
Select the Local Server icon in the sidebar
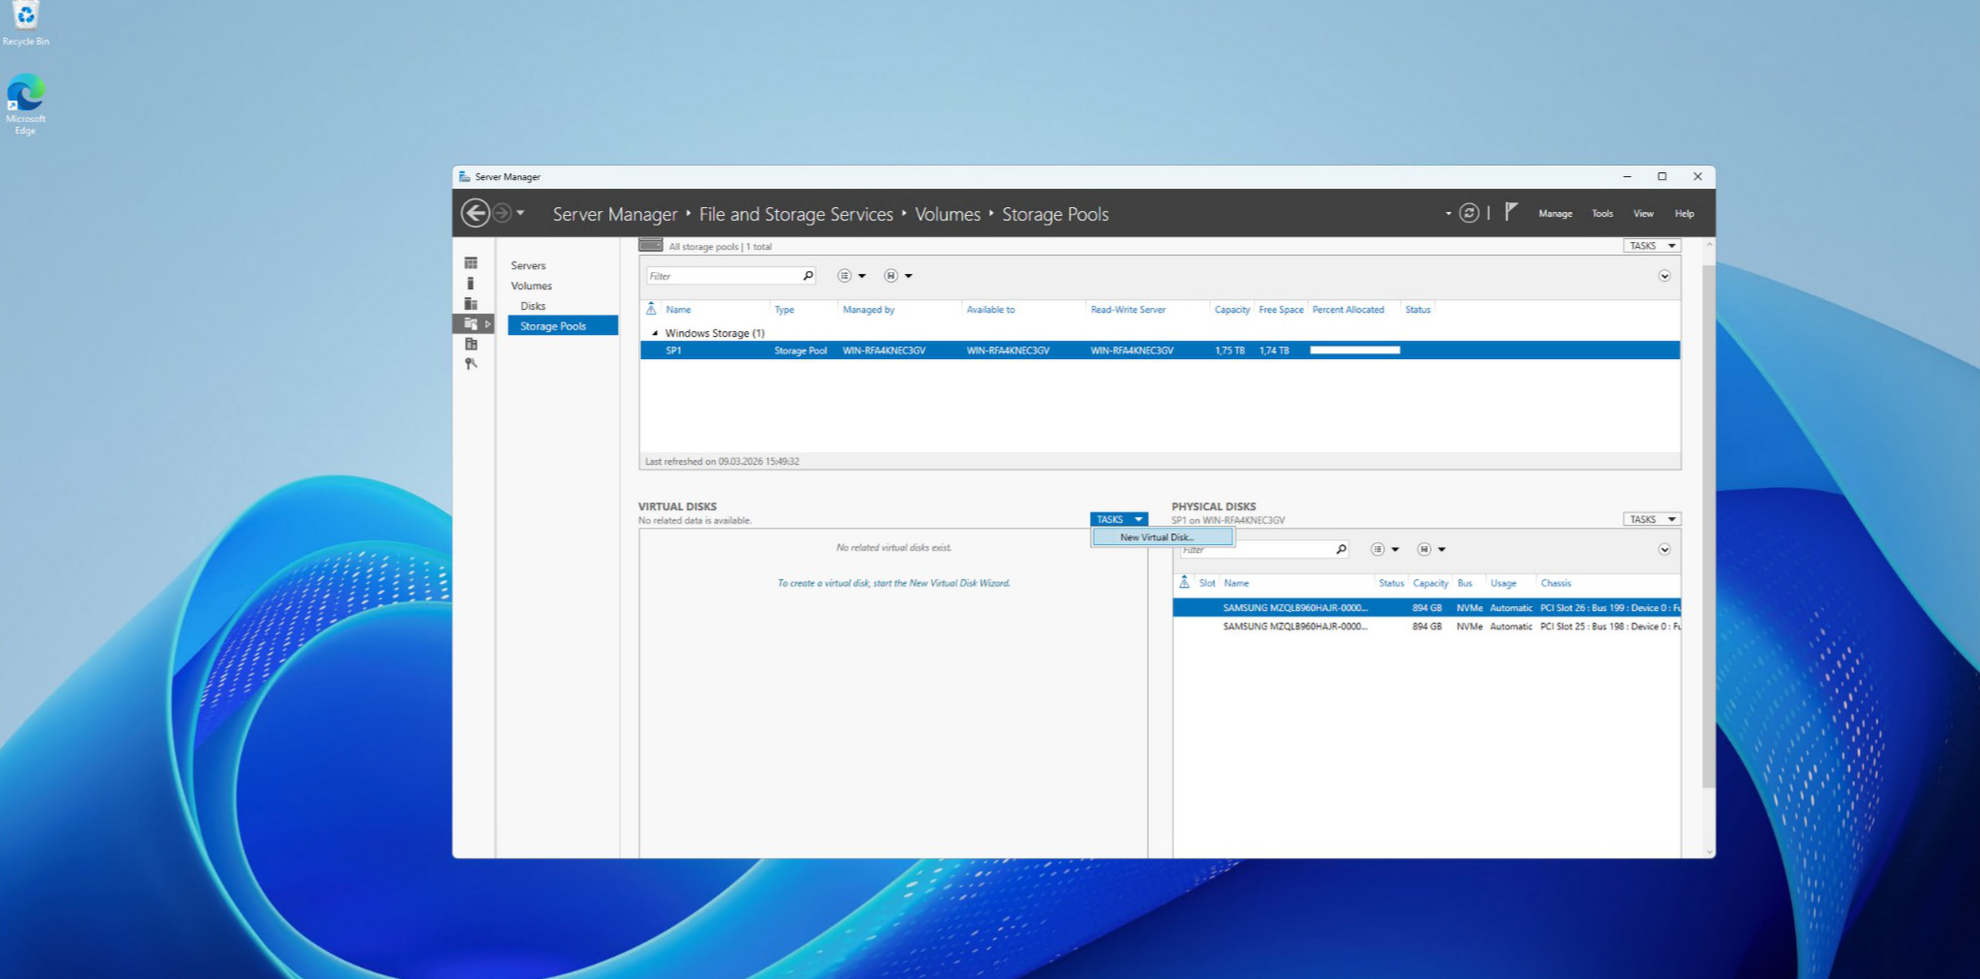click(x=471, y=284)
